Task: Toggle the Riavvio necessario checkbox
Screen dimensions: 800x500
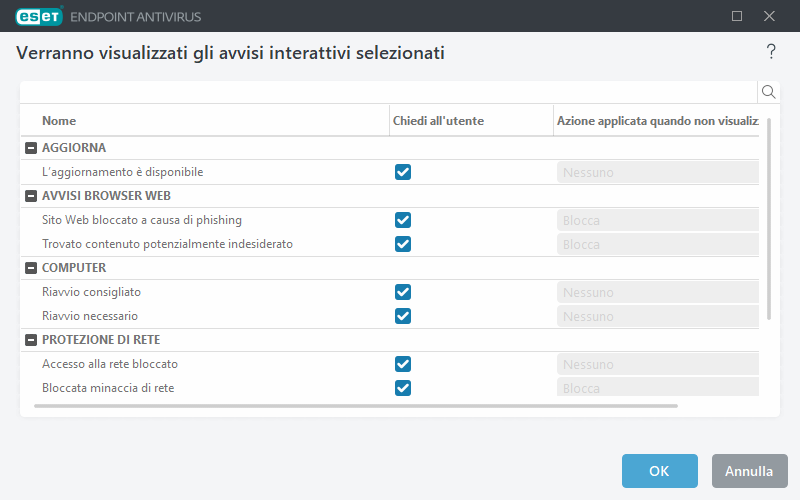Action: point(403,316)
